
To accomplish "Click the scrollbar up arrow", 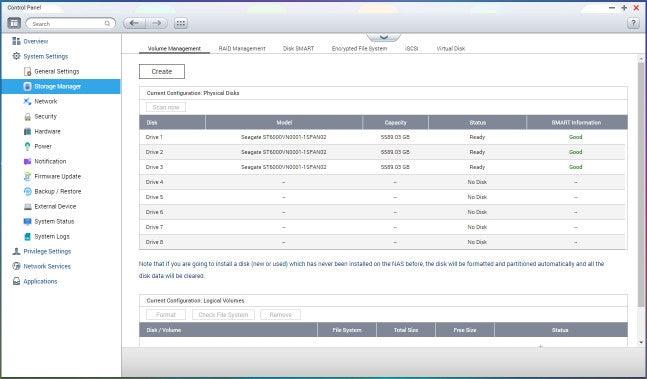I will (x=641, y=59).
